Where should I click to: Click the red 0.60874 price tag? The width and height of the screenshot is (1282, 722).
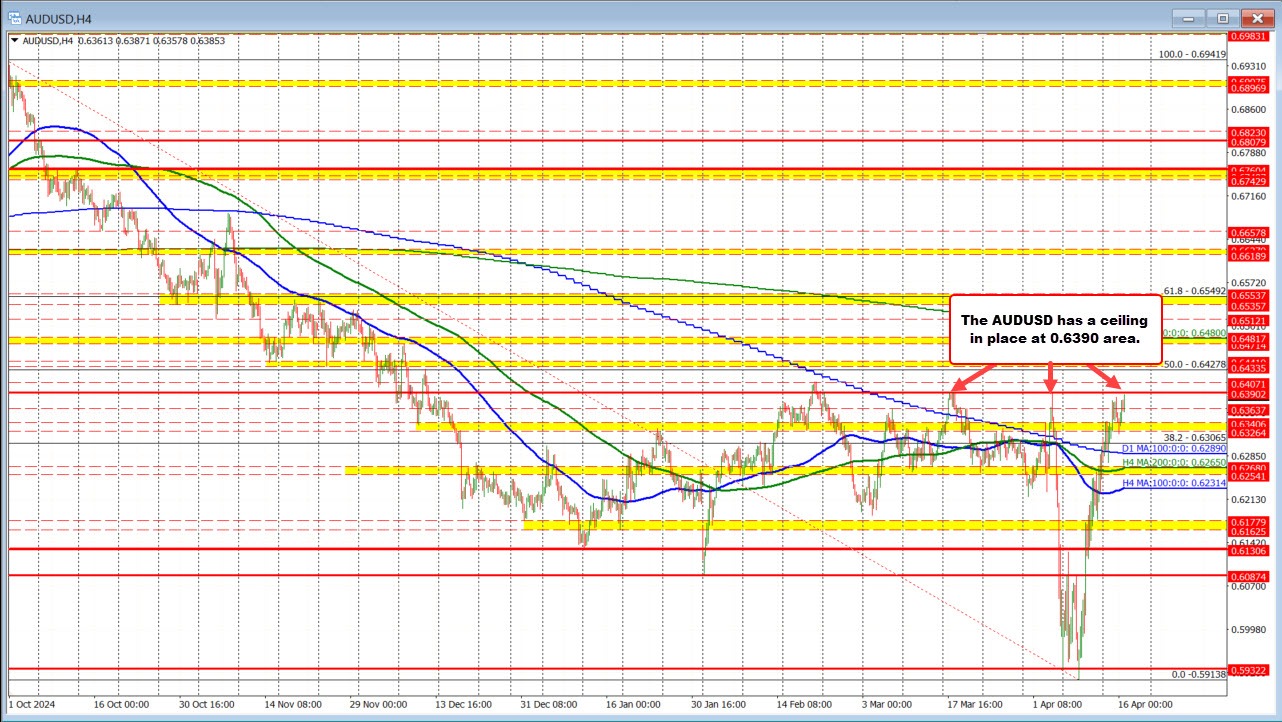(1250, 576)
